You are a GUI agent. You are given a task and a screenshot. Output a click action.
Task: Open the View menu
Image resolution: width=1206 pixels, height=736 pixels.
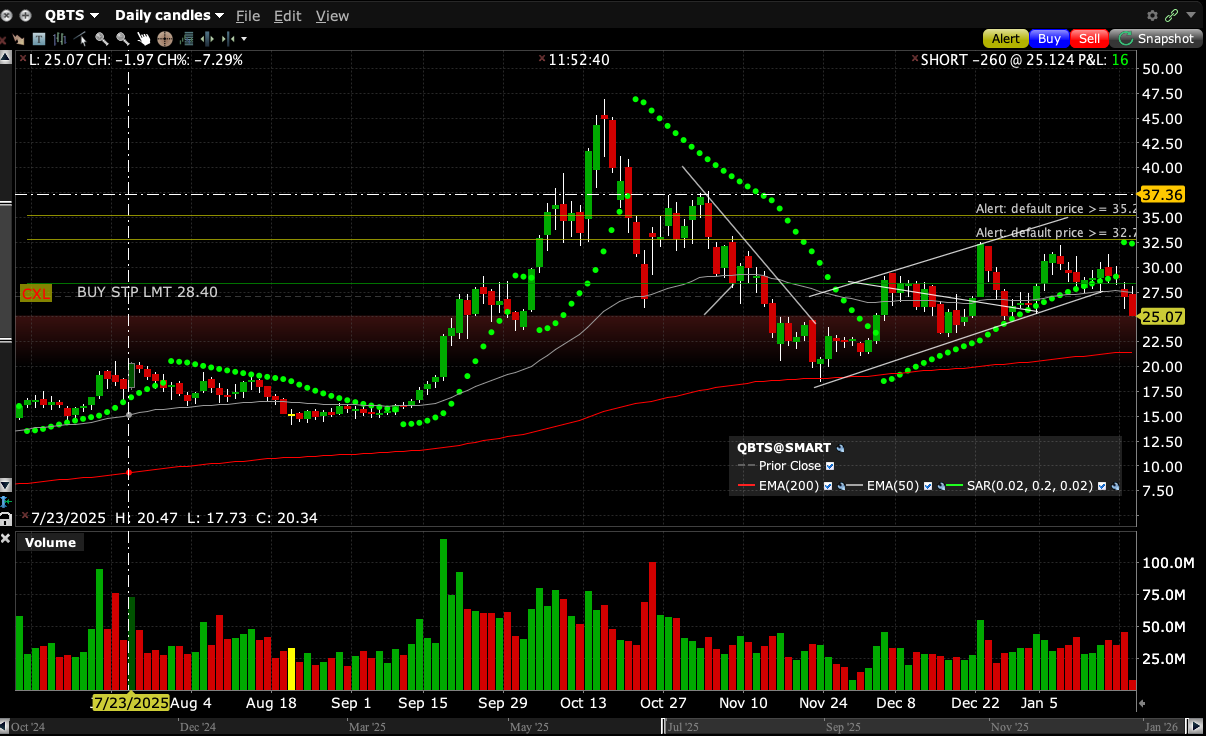pos(332,15)
